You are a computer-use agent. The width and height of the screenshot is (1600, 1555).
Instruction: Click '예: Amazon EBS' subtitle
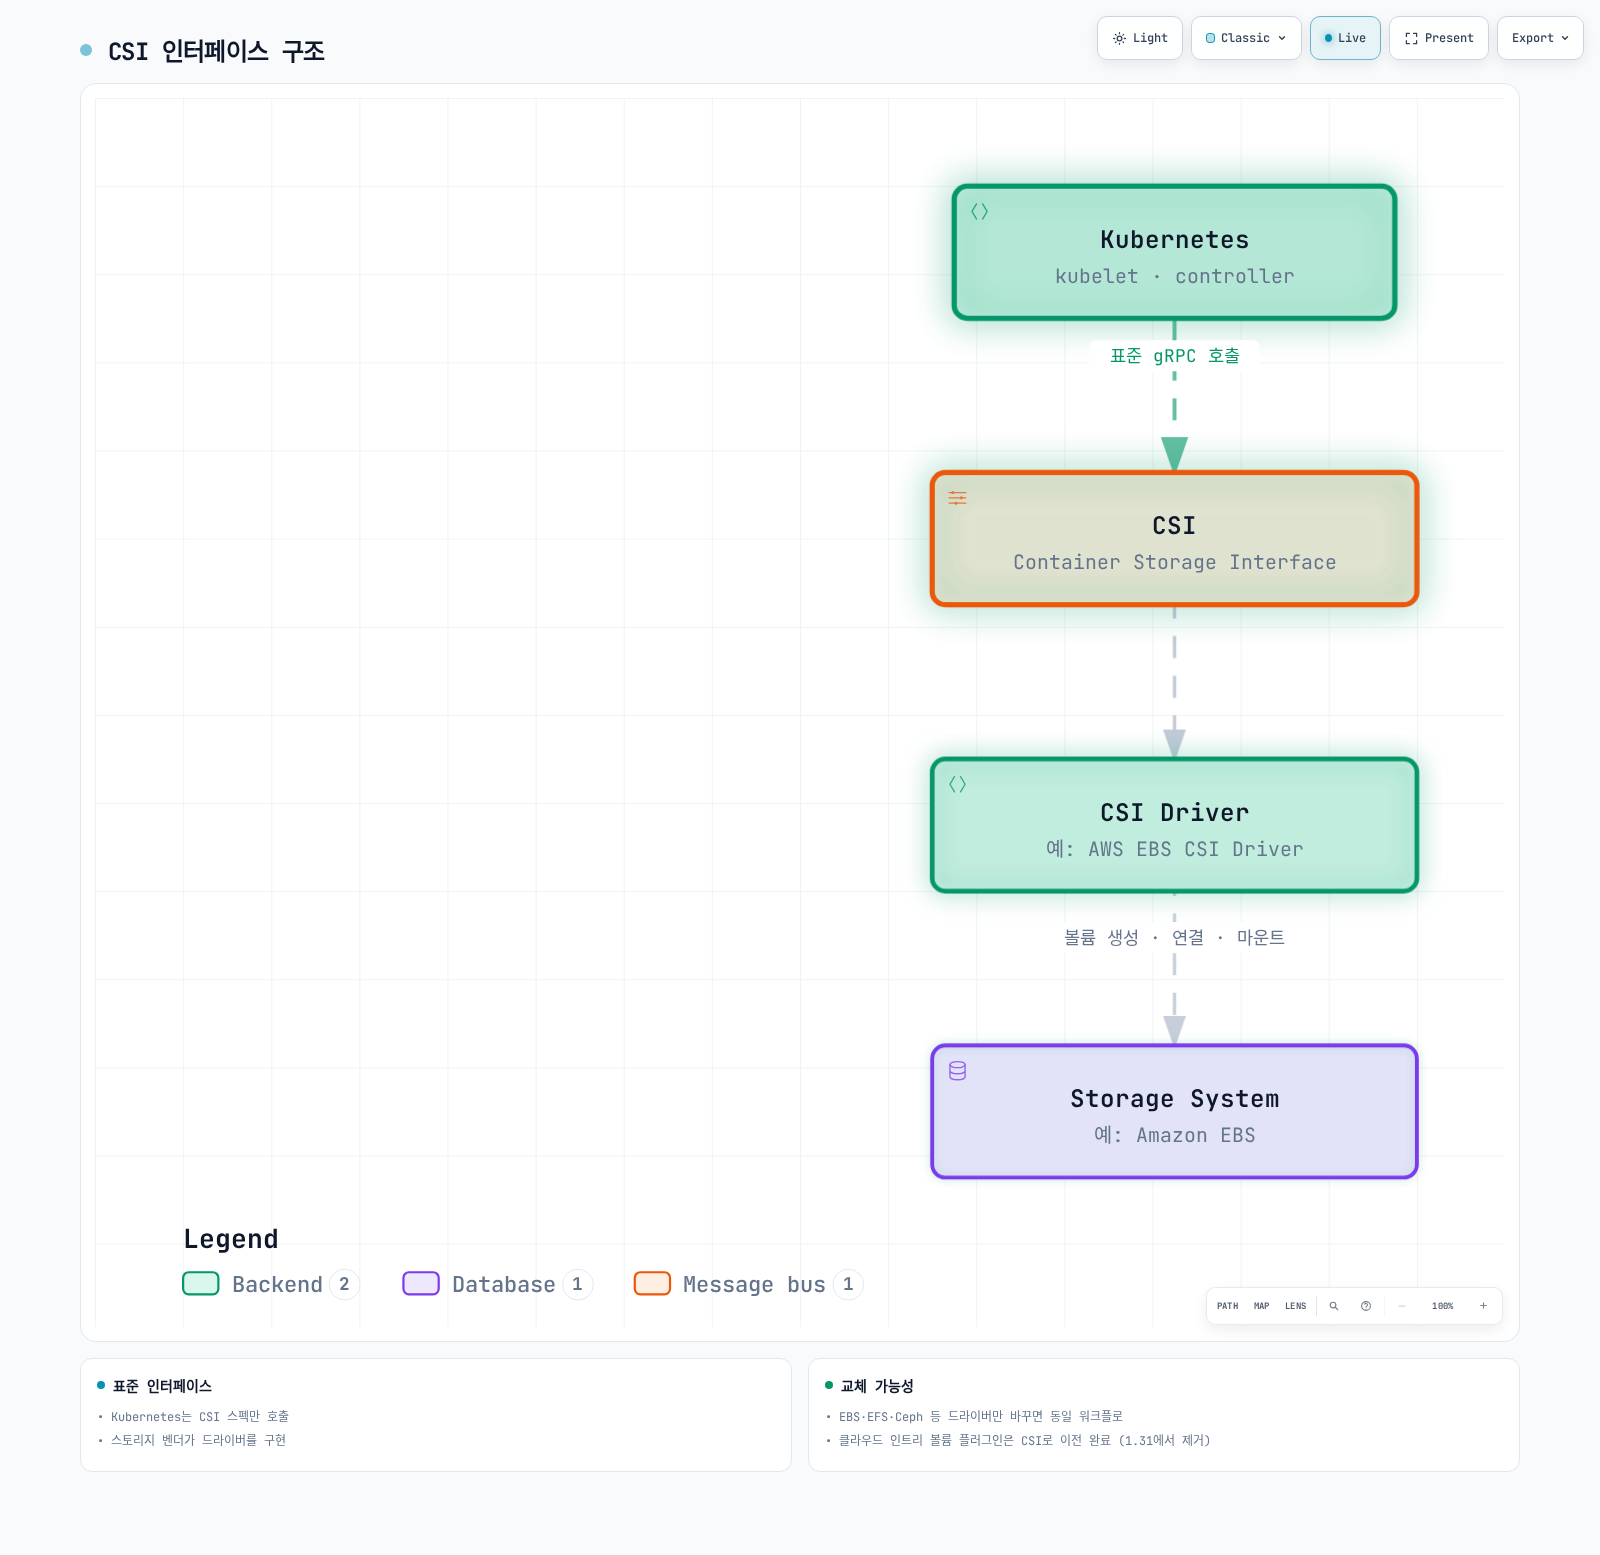(x=1174, y=1135)
